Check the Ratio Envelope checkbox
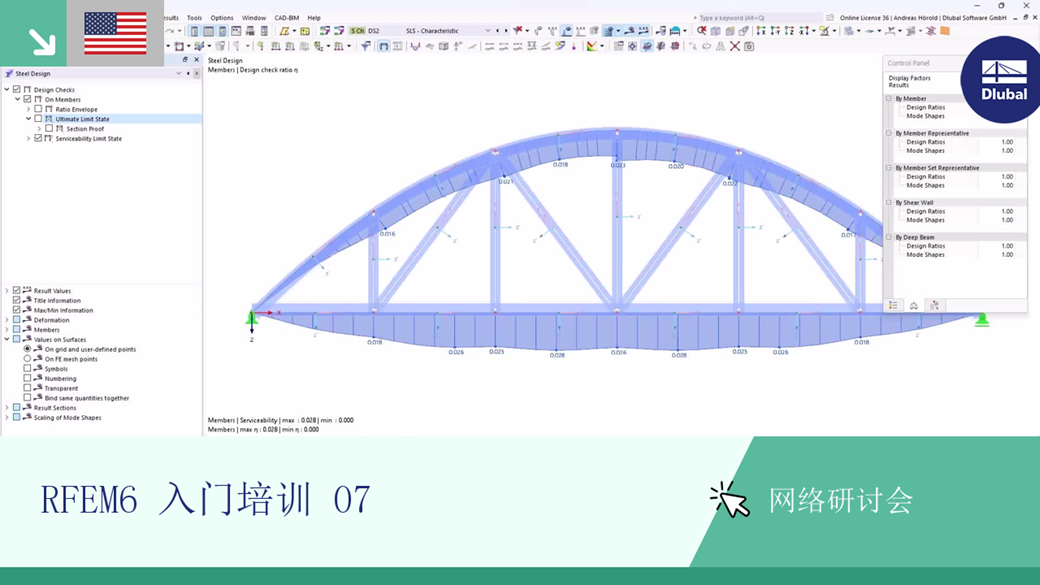 coord(38,109)
